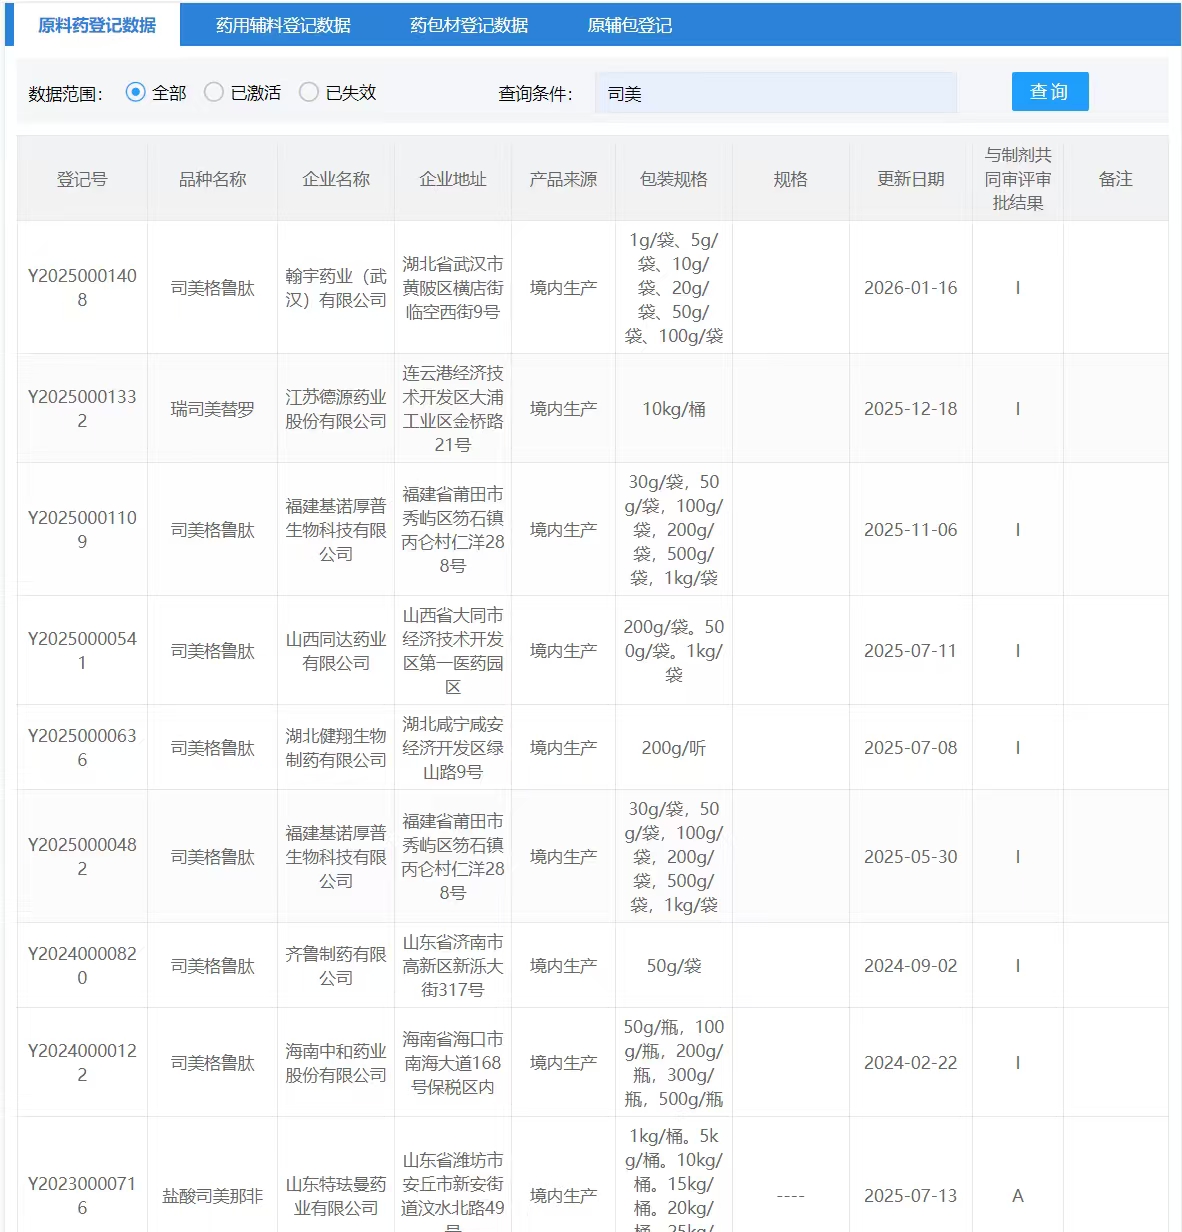This screenshot has width=1182, height=1232.
Task: Switch to 原料药登记数据 tab
Action: pos(97,25)
